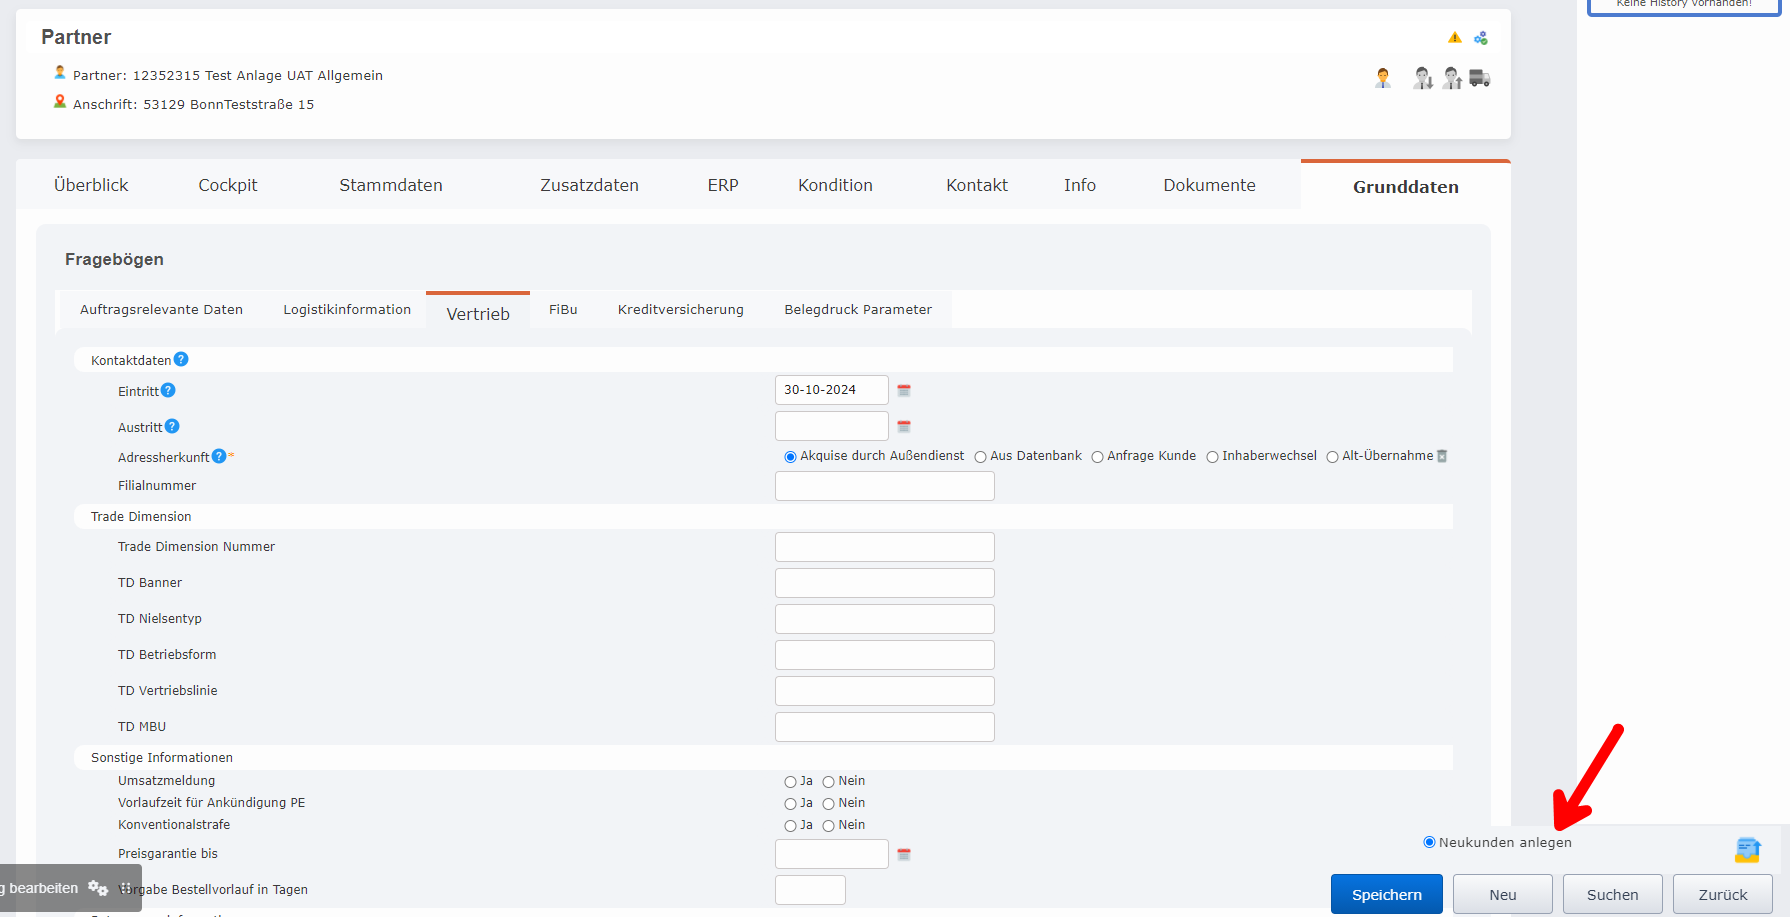The image size is (1790, 917).
Task: Choose 'Inhaberwechsel' radio option
Action: 1212,457
